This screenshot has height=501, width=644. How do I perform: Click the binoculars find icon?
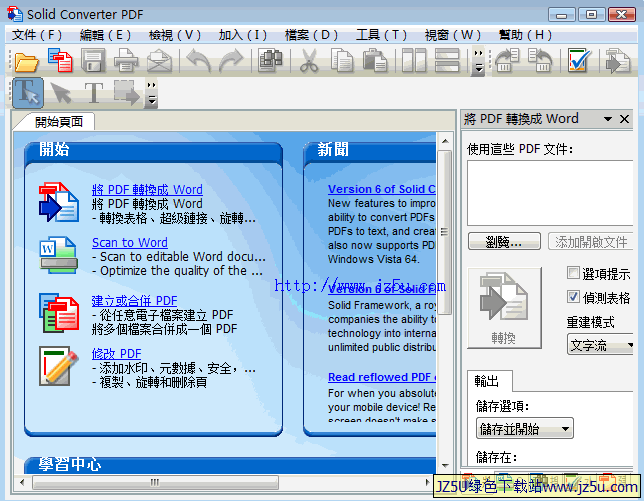pos(270,60)
